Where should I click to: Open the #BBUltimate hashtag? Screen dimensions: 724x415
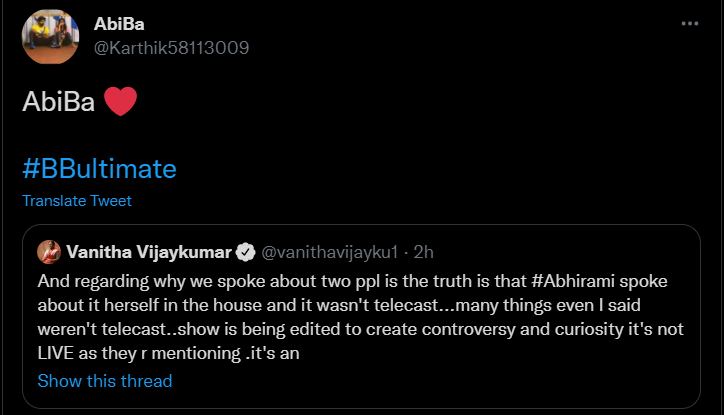click(99, 169)
